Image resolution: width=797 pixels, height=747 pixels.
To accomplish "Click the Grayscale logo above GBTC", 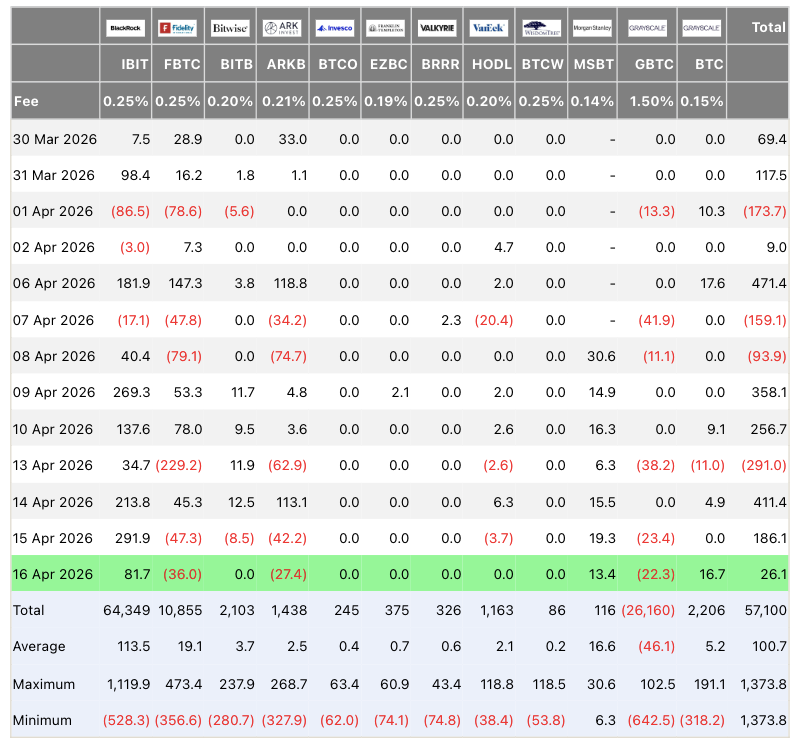I will pos(648,29).
